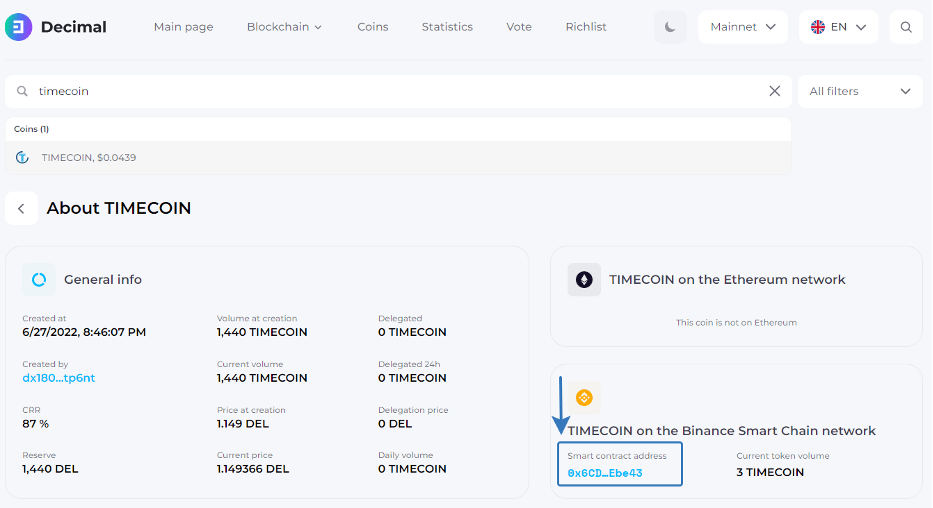Open smart contract address 0x6CD...Ebe43
The image size is (933, 508).
point(604,472)
